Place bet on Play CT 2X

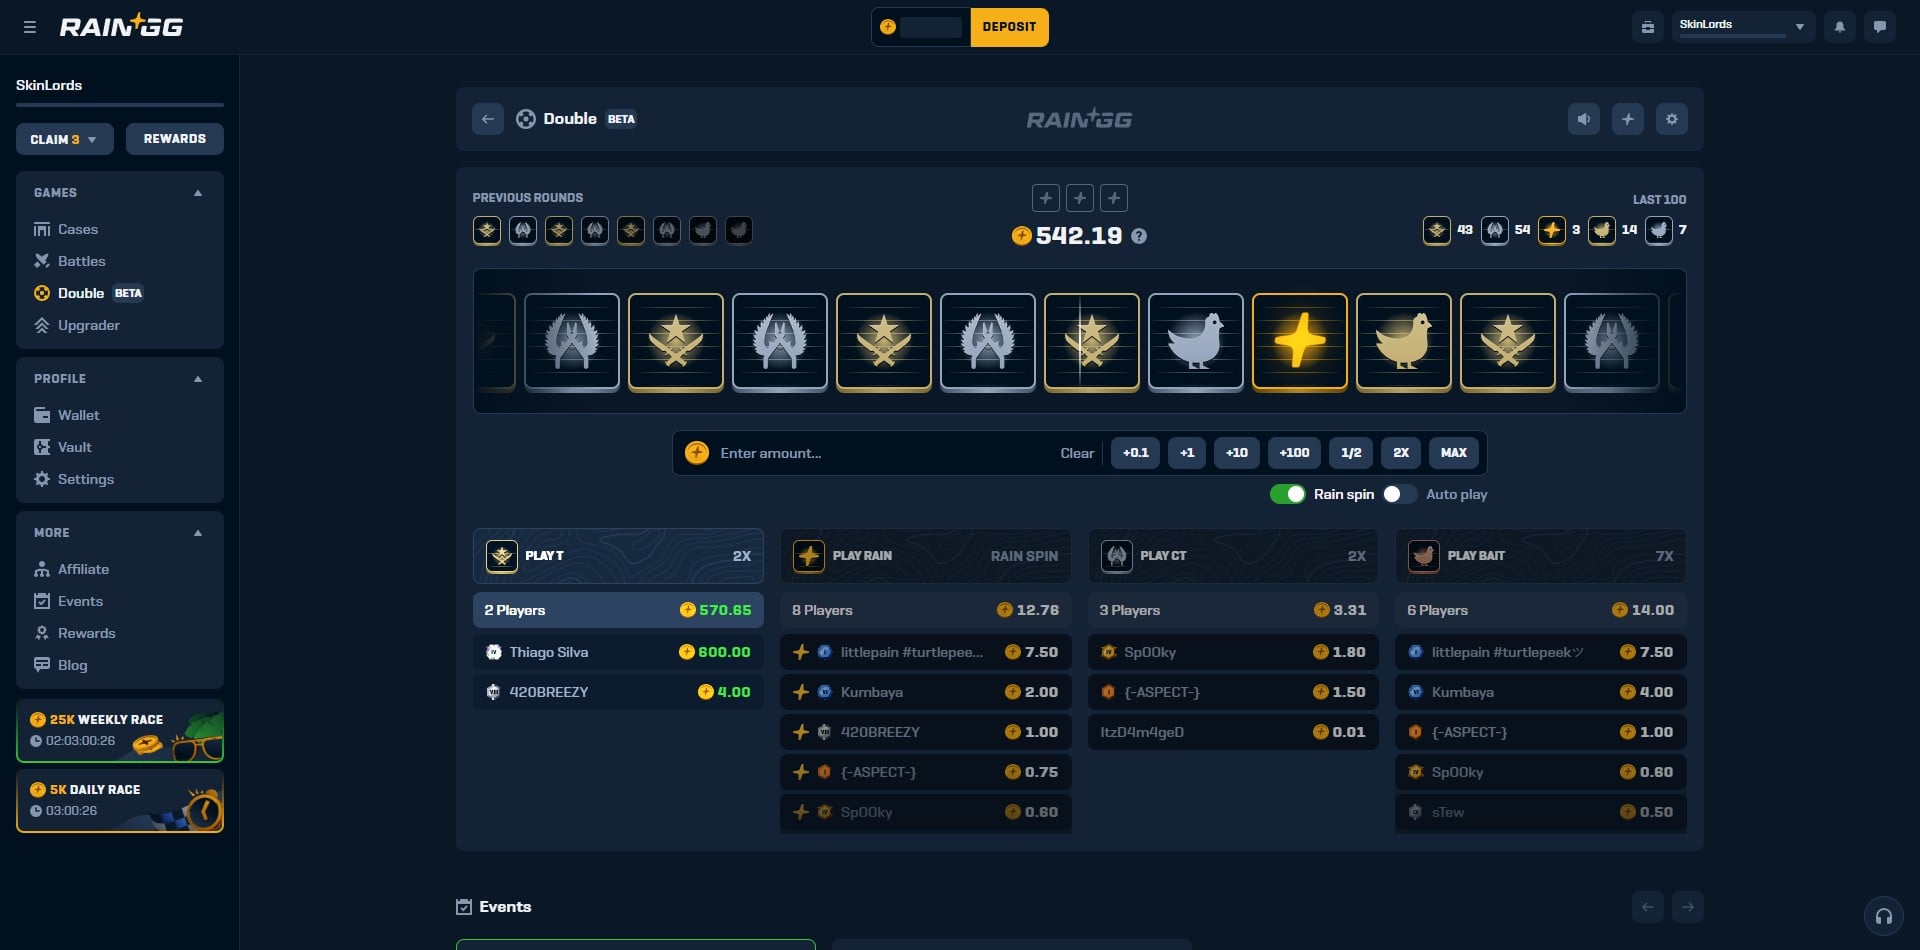(1233, 556)
